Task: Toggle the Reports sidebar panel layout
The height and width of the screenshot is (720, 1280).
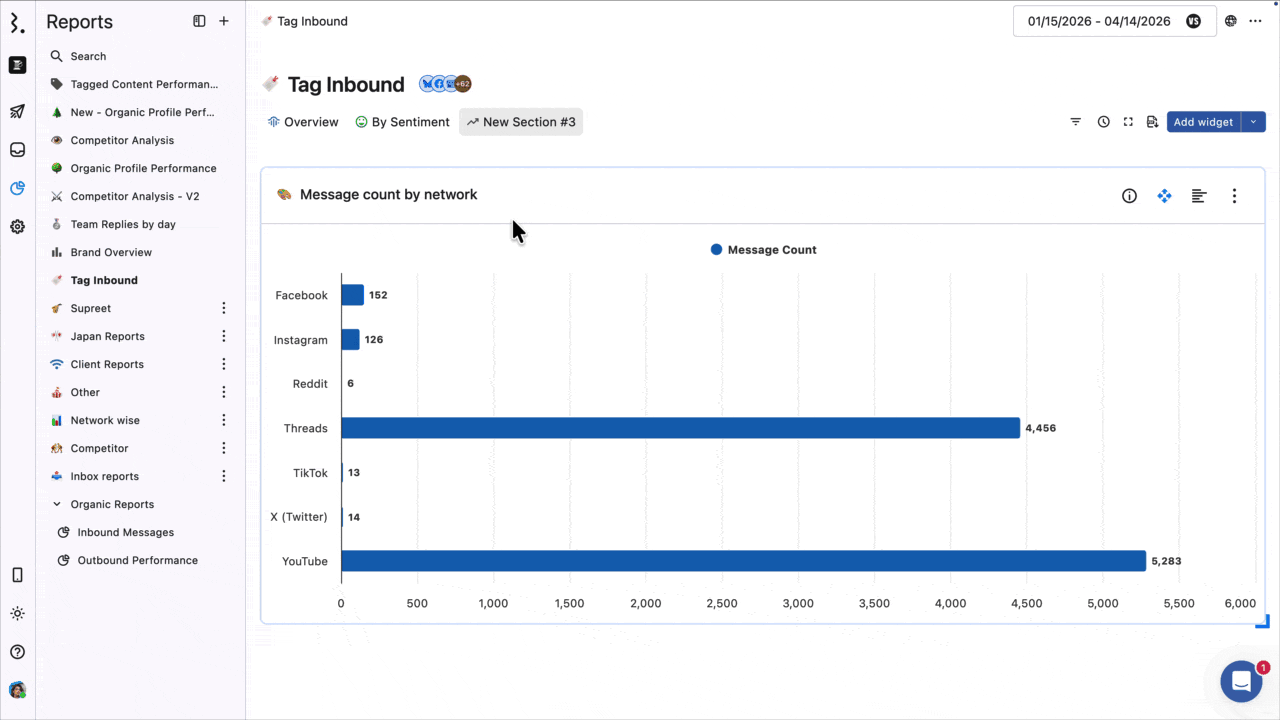Action: pos(199,21)
